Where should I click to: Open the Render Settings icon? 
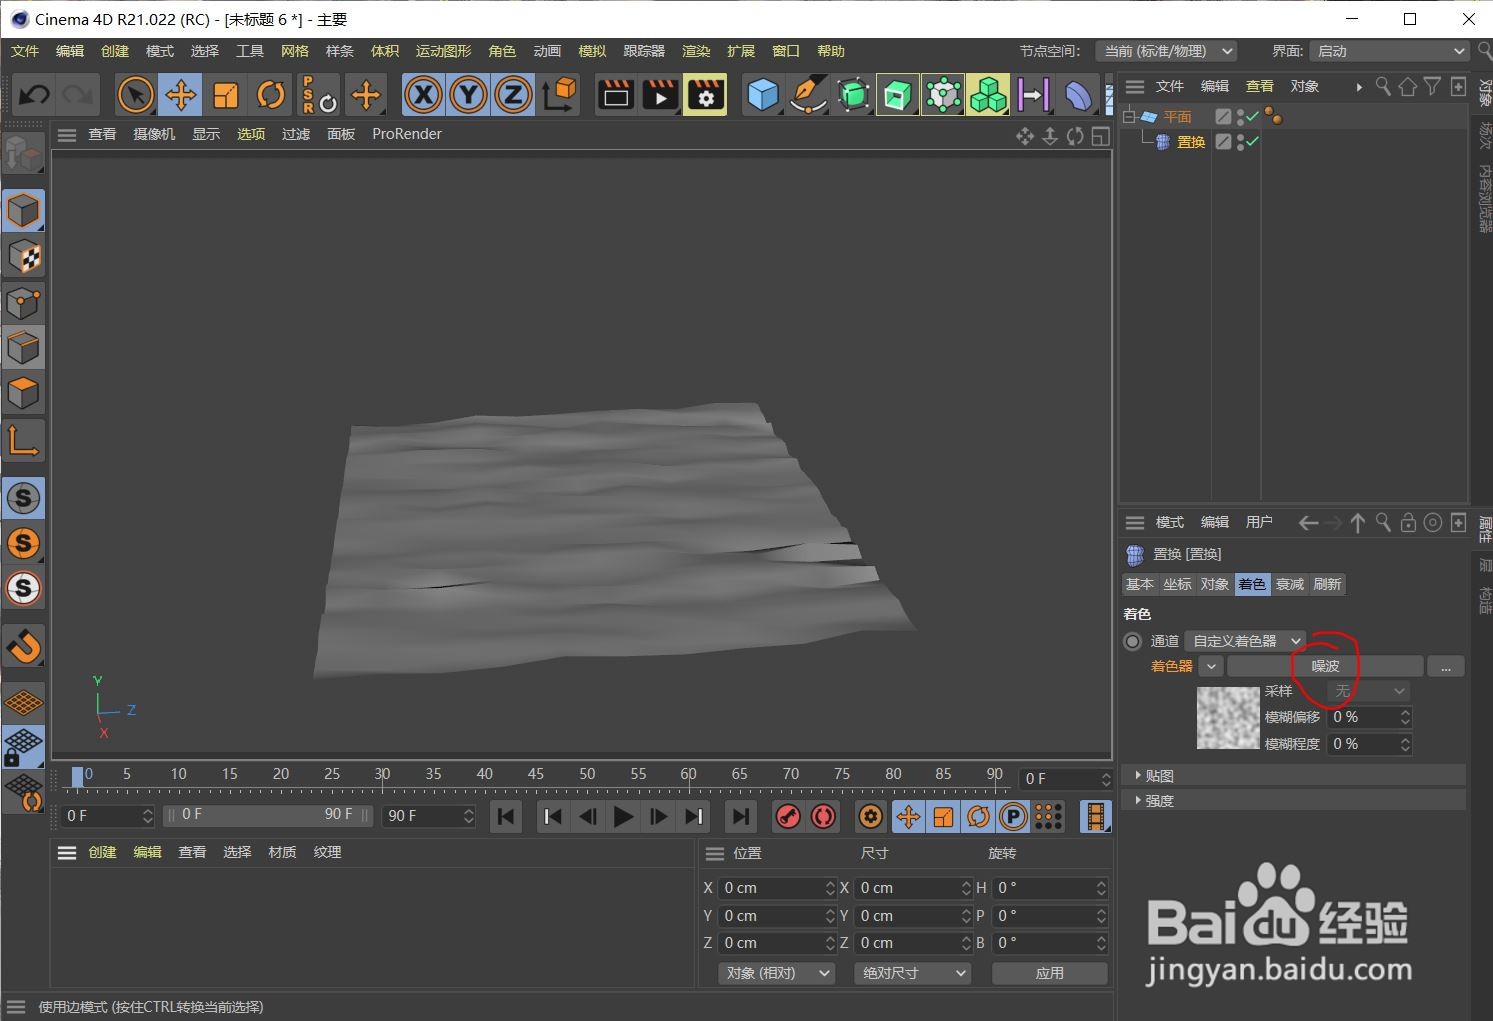[x=705, y=94]
